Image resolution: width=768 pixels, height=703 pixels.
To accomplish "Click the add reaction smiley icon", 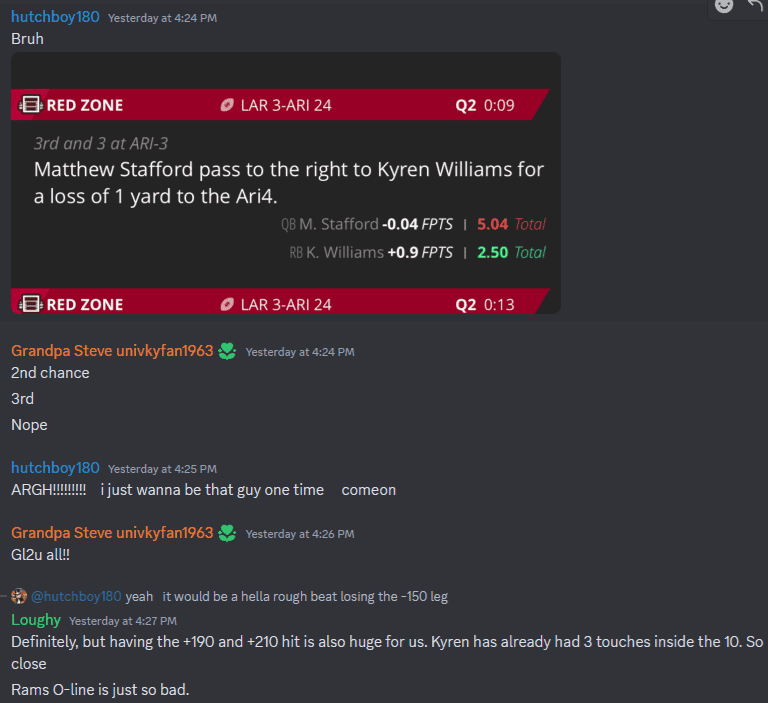I will (723, 6).
